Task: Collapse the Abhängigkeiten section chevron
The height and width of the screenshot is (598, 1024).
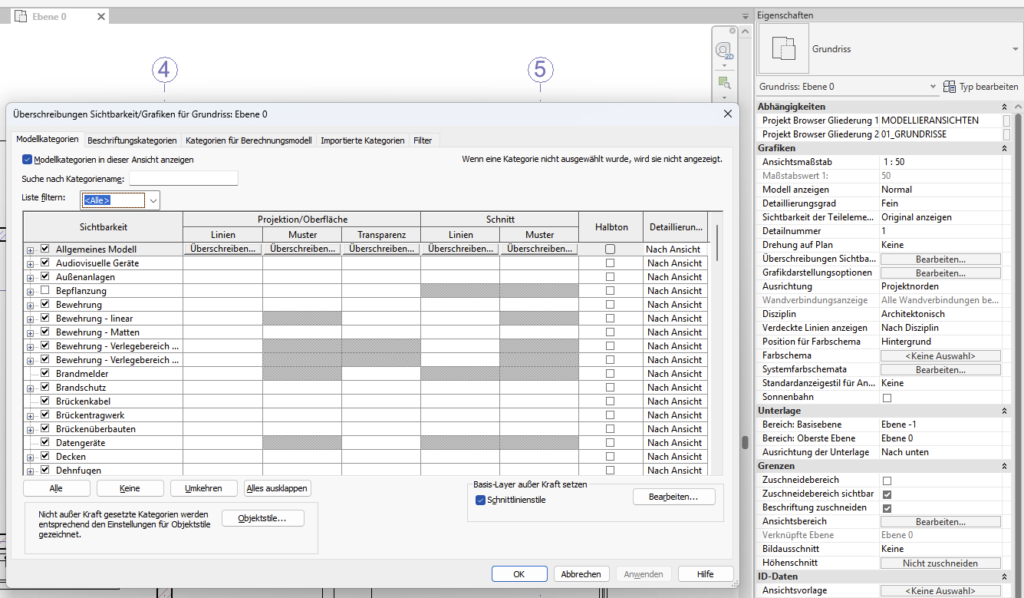Action: pos(1006,106)
